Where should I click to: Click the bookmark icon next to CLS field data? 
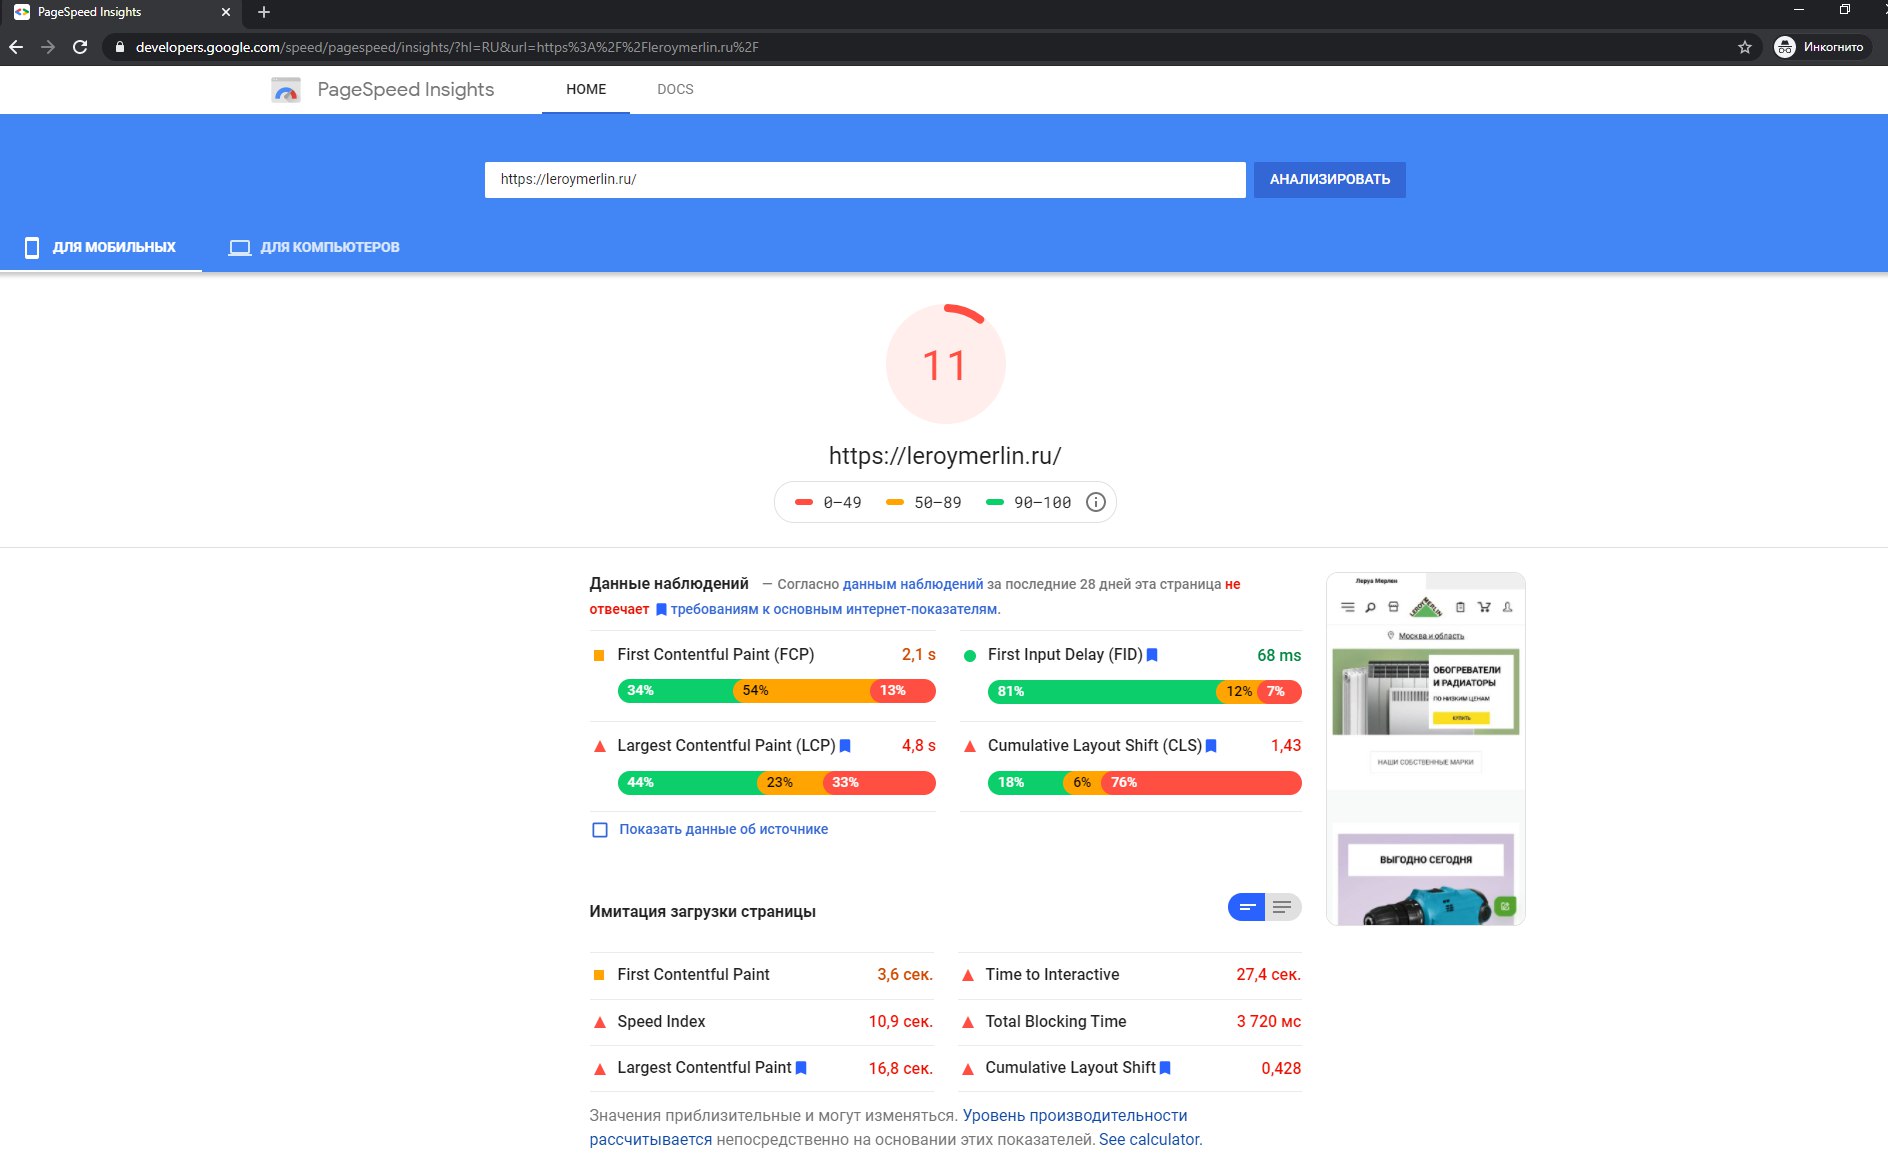[1211, 746]
